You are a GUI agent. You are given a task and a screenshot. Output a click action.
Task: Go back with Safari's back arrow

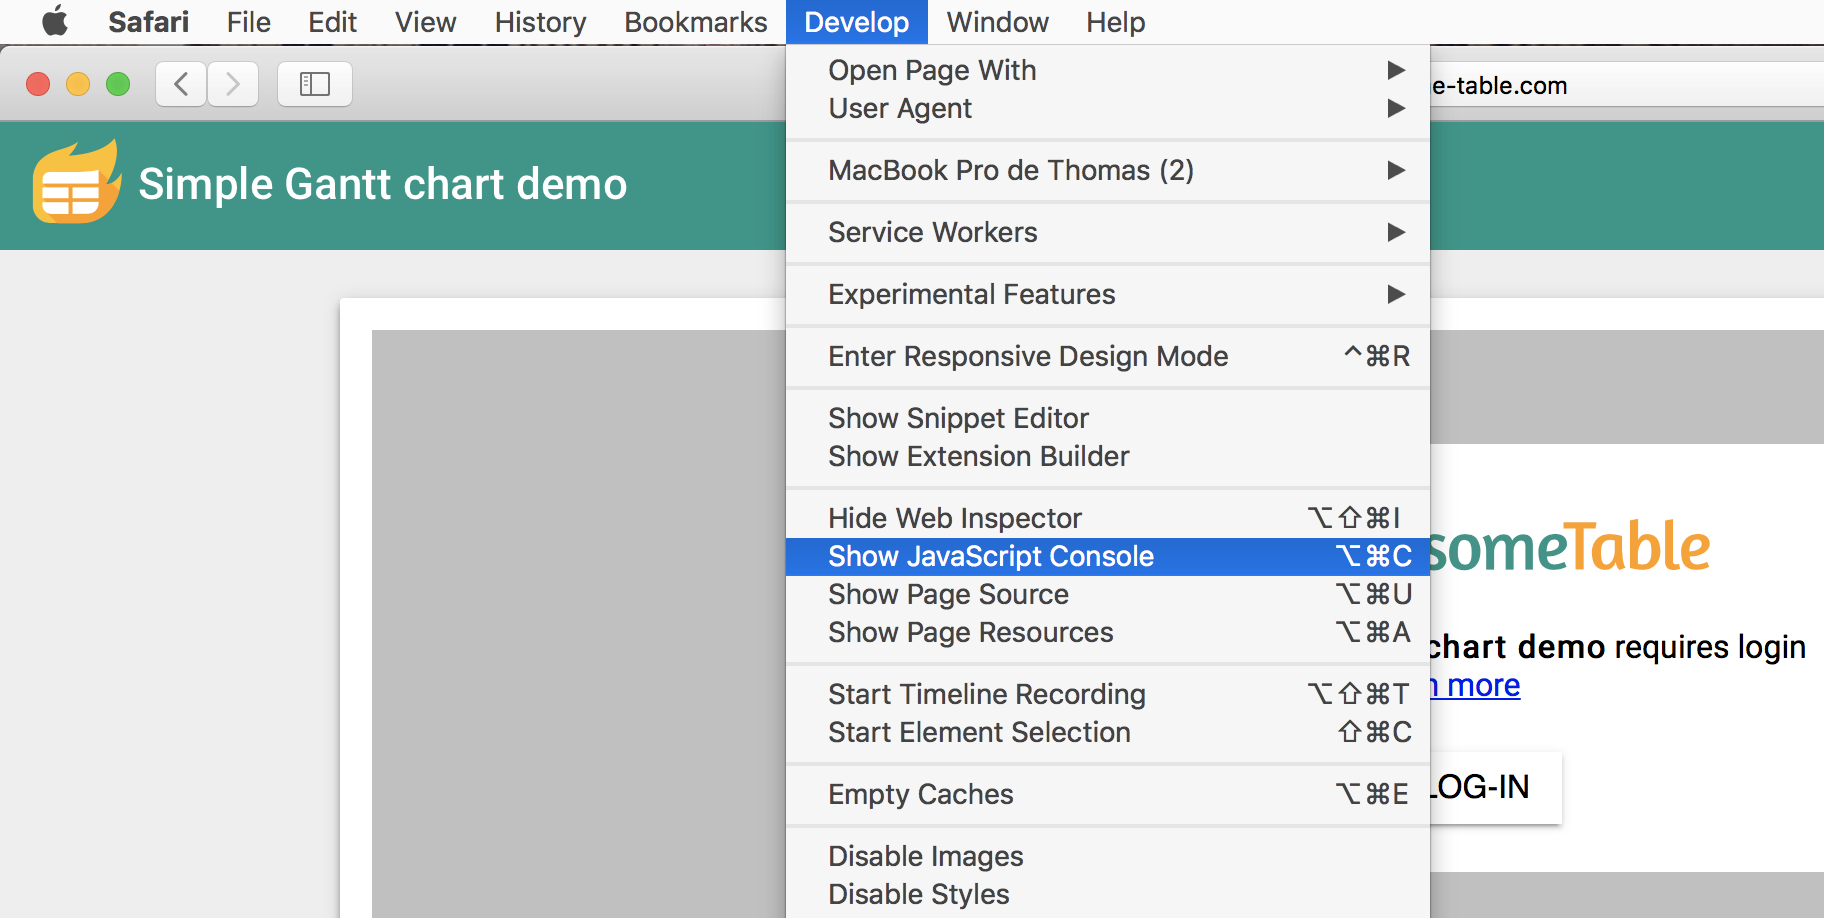(181, 84)
